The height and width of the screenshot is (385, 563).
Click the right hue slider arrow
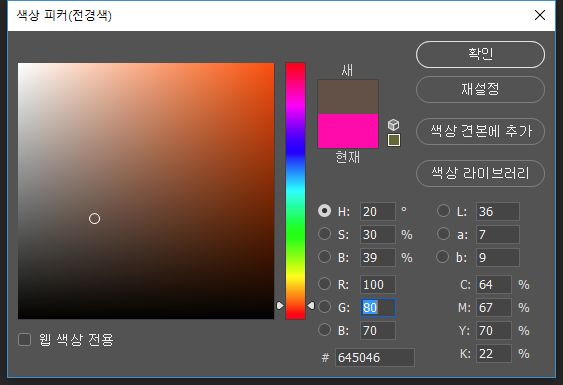[x=311, y=306]
